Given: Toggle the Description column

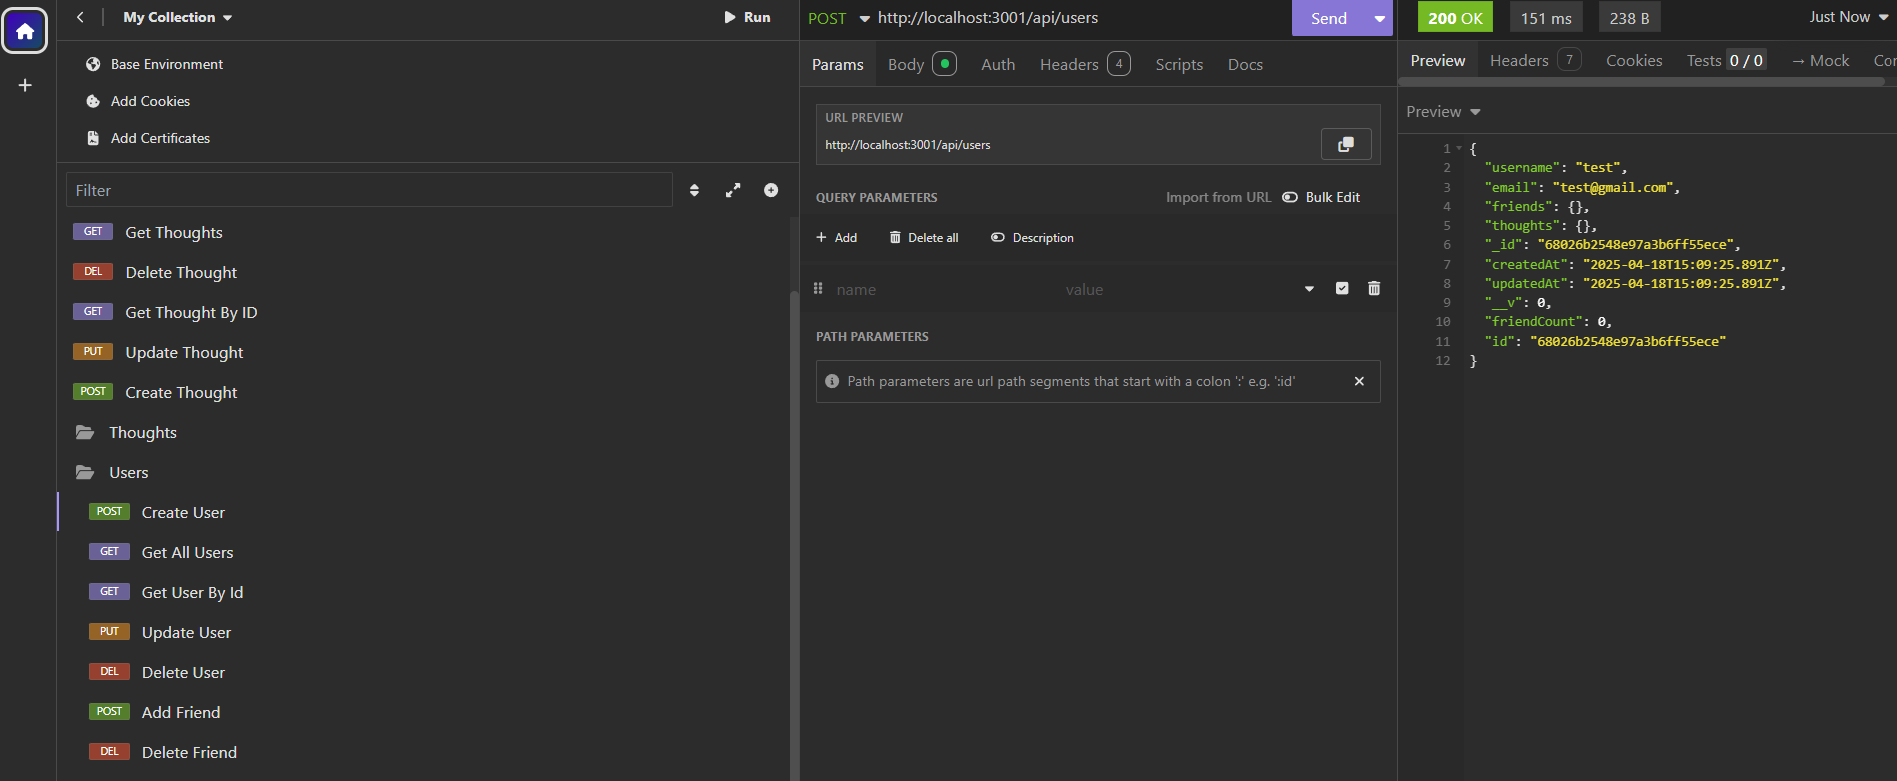Looking at the screenshot, I should click(x=1032, y=238).
